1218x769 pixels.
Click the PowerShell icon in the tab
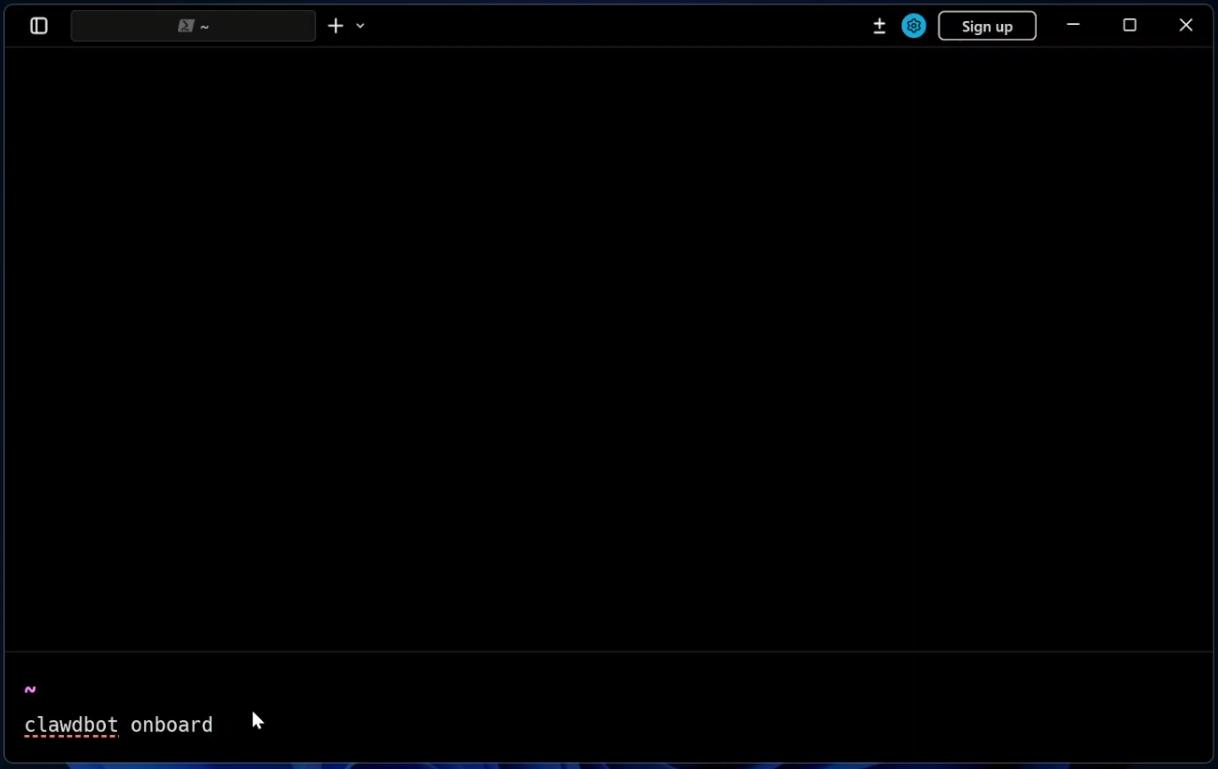(185, 26)
